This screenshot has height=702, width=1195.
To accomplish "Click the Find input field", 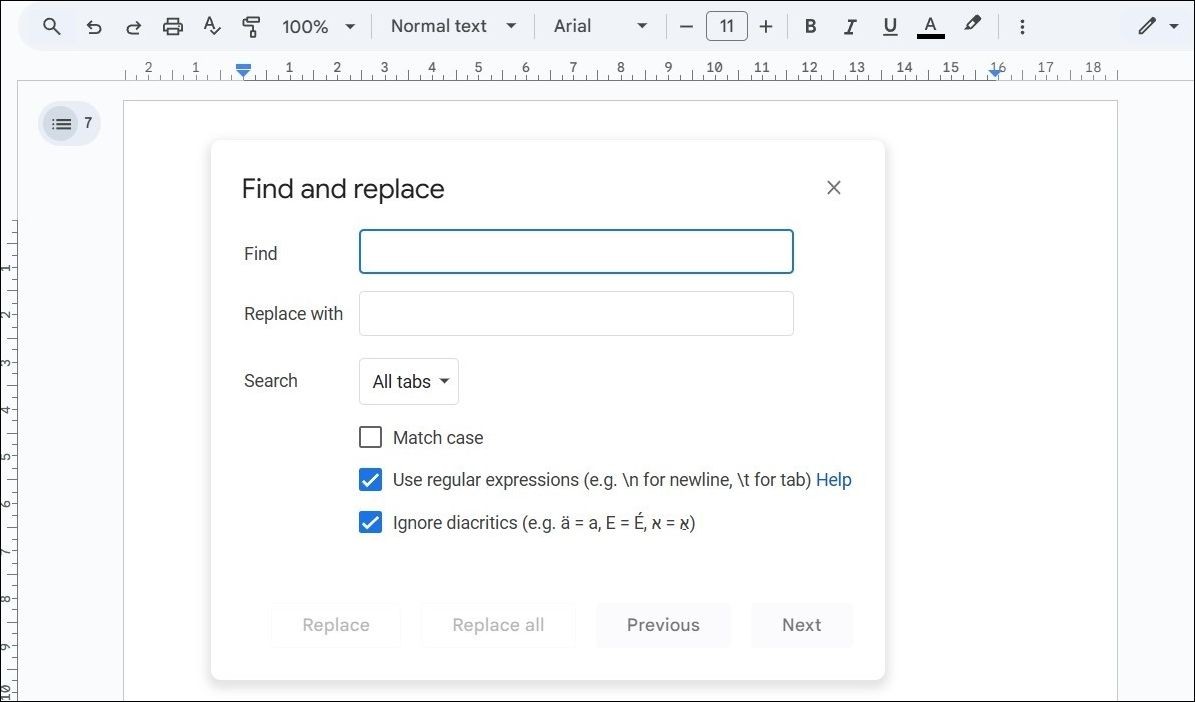I will (x=576, y=252).
